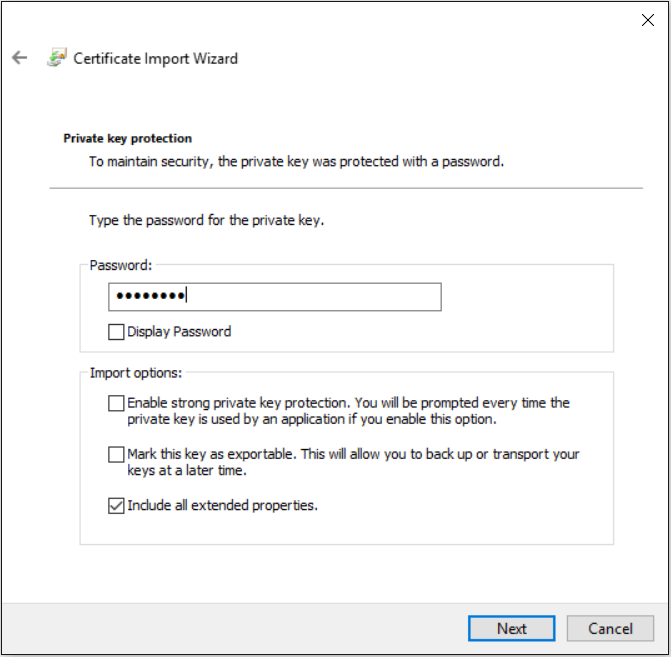The image size is (671, 657).
Task: Click the 'Import options:' group label
Action: pyautogui.click(x=136, y=373)
